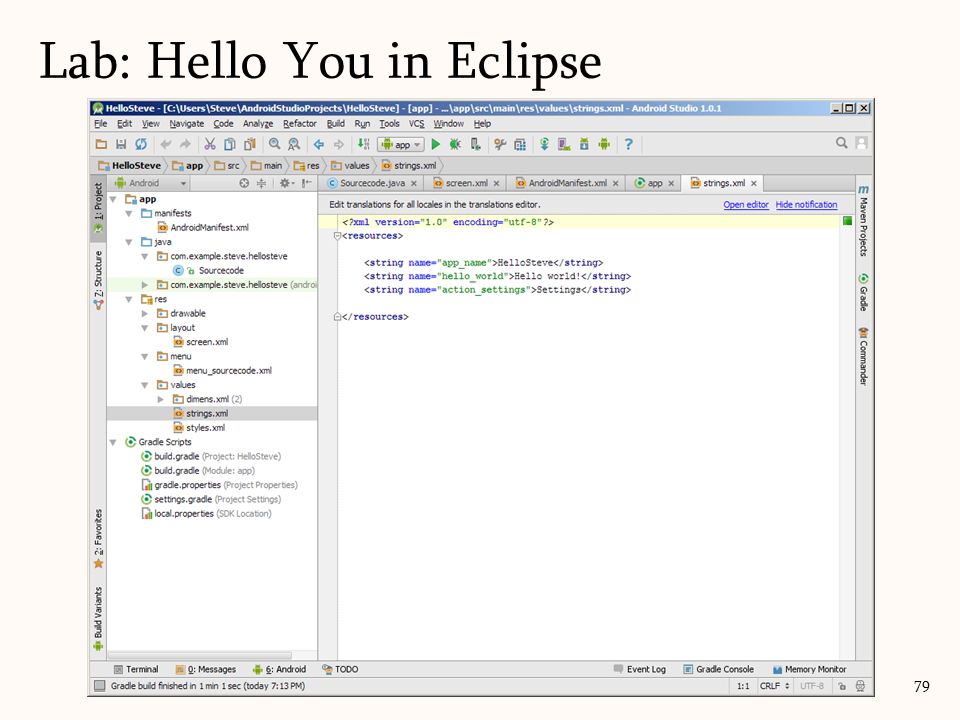Open Project panel gear settings dropdown
Image resolution: width=960 pixels, height=720 pixels.
pos(286,183)
